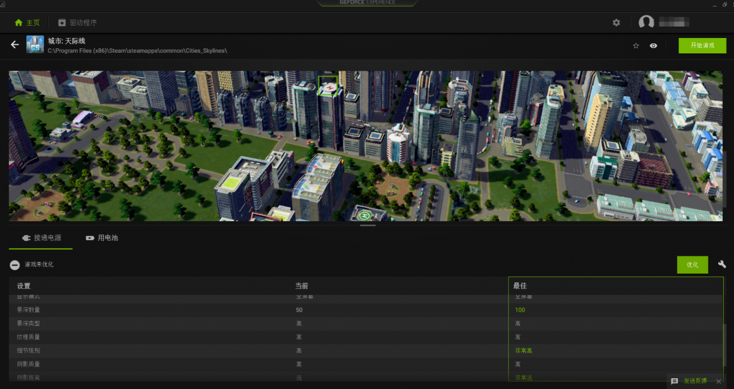Click the optimal value 100
The width and height of the screenshot is (734, 389).
520,310
